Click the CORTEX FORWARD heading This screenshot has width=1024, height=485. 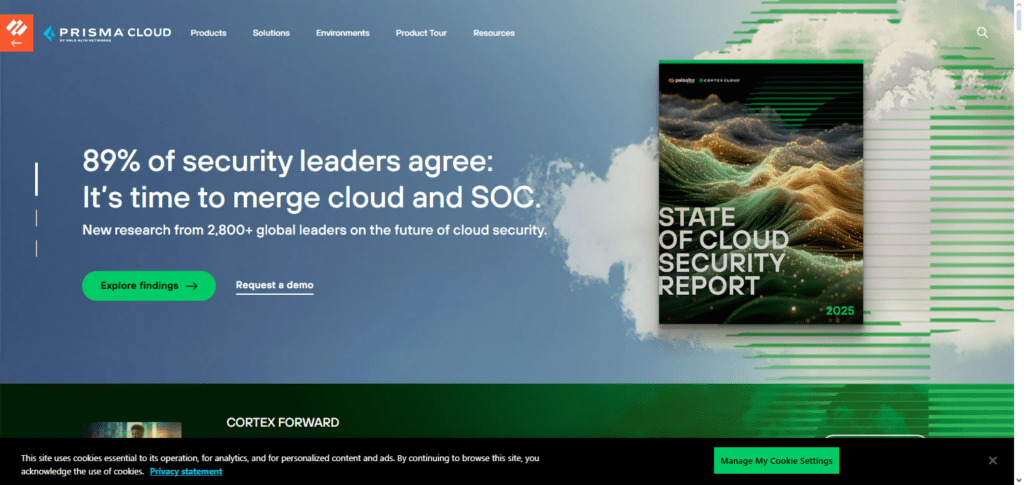(x=283, y=423)
